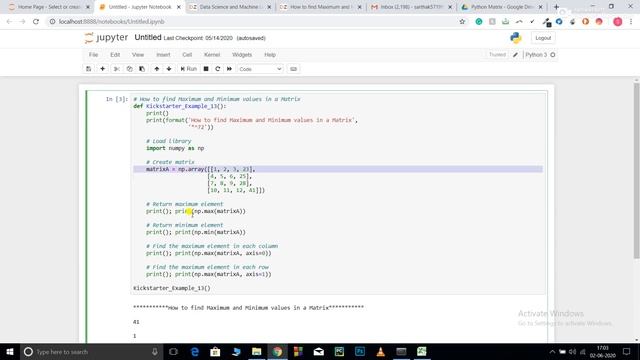Insert a cell below with plus icon
This screenshot has width=640, height=360.
[x=102, y=69]
